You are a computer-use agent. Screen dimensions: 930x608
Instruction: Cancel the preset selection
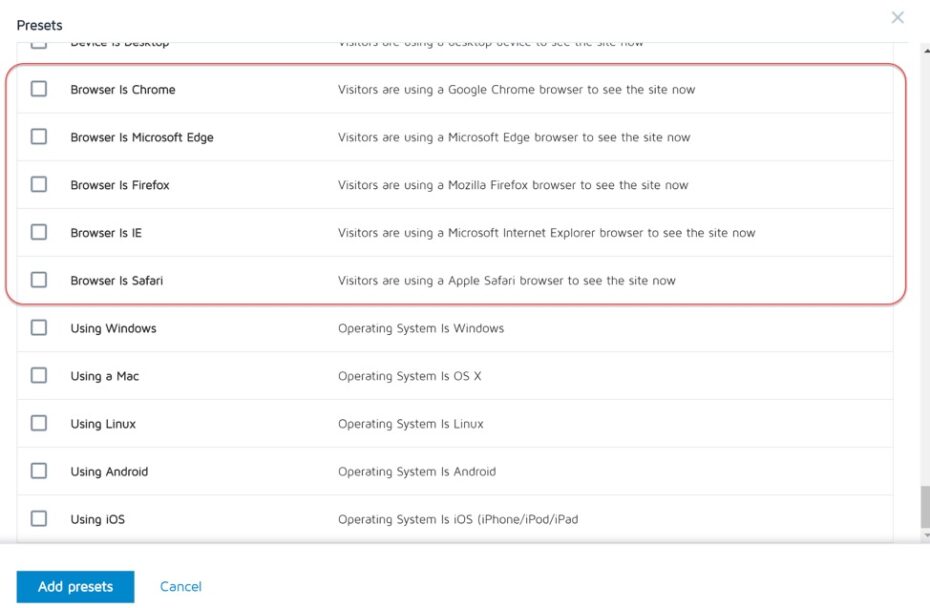point(181,587)
